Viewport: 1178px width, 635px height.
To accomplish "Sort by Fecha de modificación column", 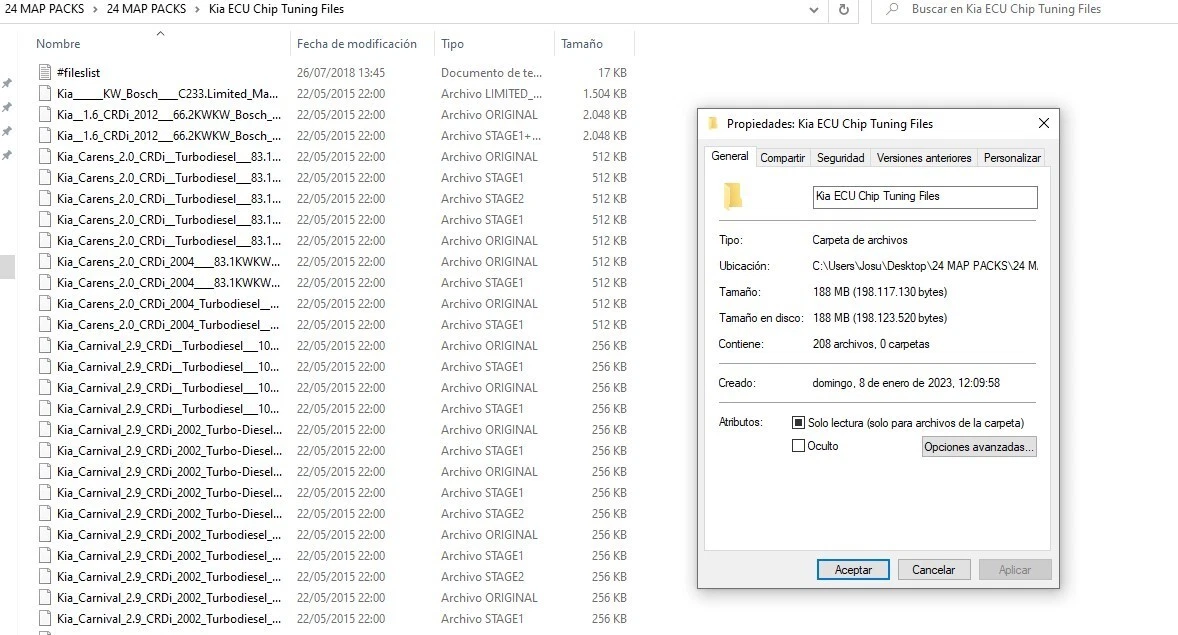I will (357, 44).
